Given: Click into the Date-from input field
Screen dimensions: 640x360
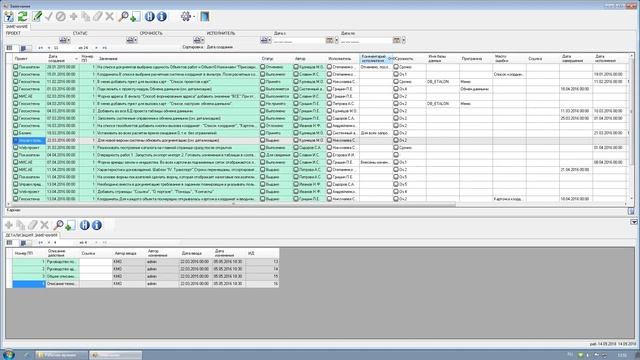Looking at the screenshot, I should pyautogui.click(x=299, y=40).
